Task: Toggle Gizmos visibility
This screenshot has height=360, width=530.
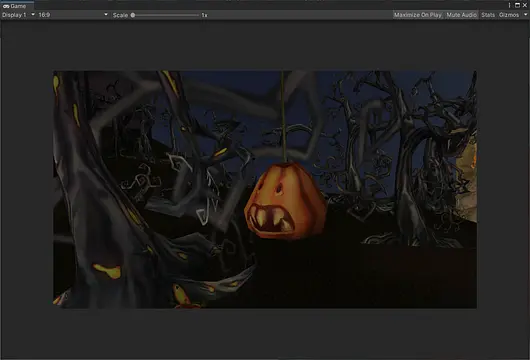Action: (x=509, y=15)
